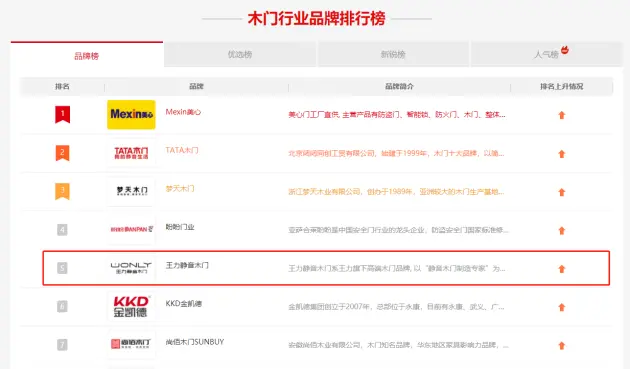This screenshot has height=369, width=630.
Task: Select the 品牌榜 tab
Action: tap(87, 55)
